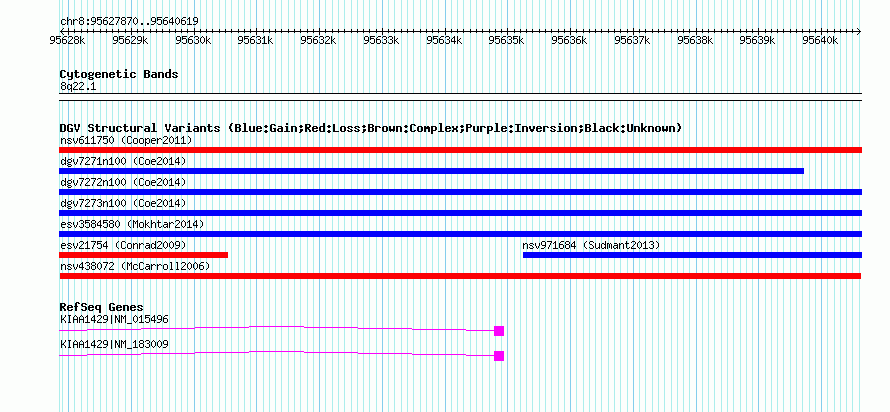890x412 pixels.
Task: Select the NM_015496 magenta exon box
Action: pyautogui.click(x=499, y=331)
